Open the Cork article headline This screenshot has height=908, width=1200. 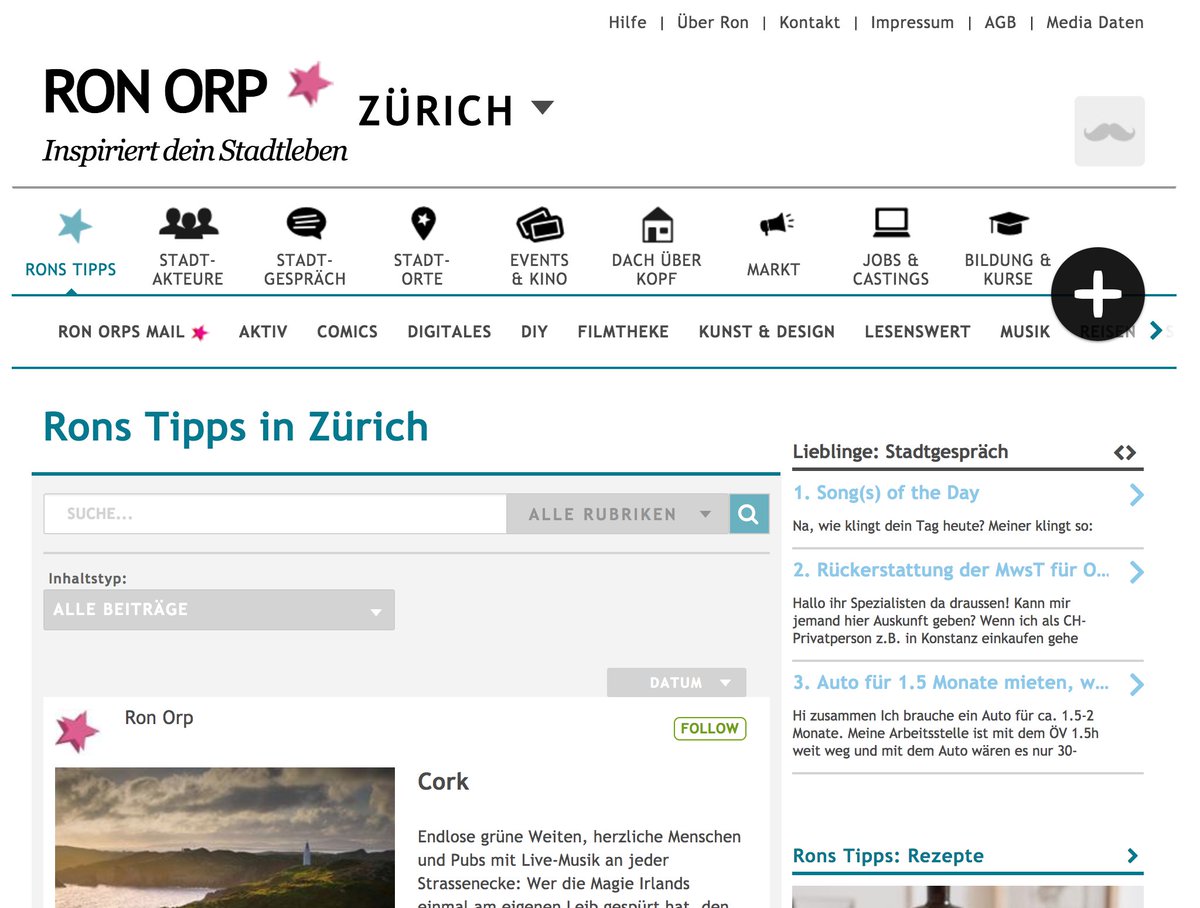443,782
